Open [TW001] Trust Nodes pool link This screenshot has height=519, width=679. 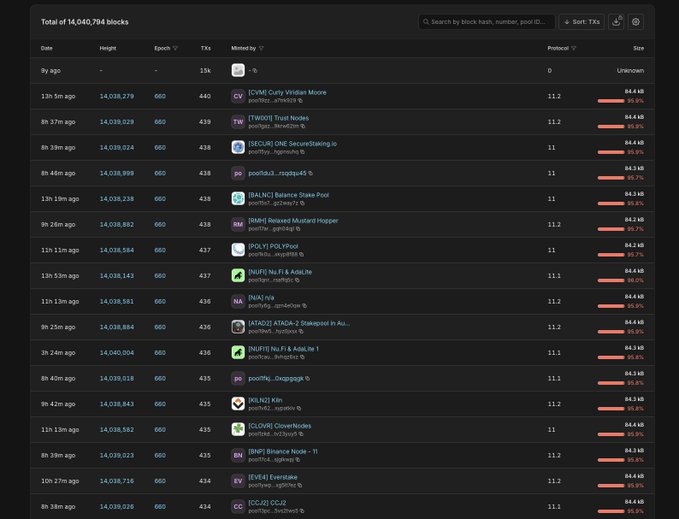(278, 118)
